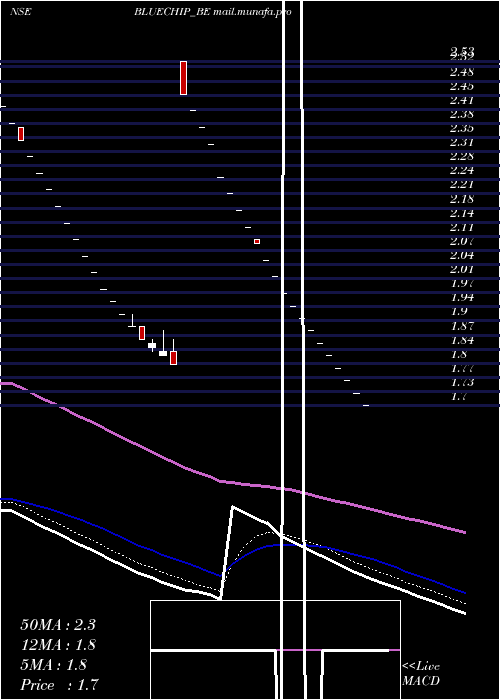Select the 1.9 price axis label
This screenshot has width=500, height=700.
(x=459, y=312)
